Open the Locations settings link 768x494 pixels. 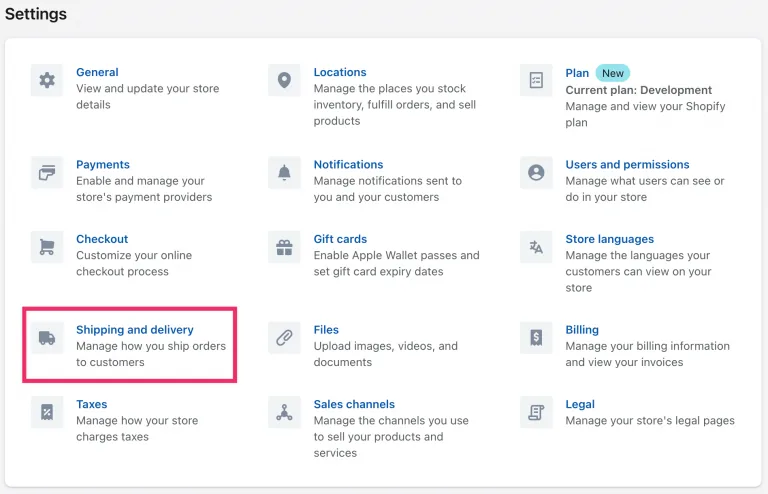(340, 72)
